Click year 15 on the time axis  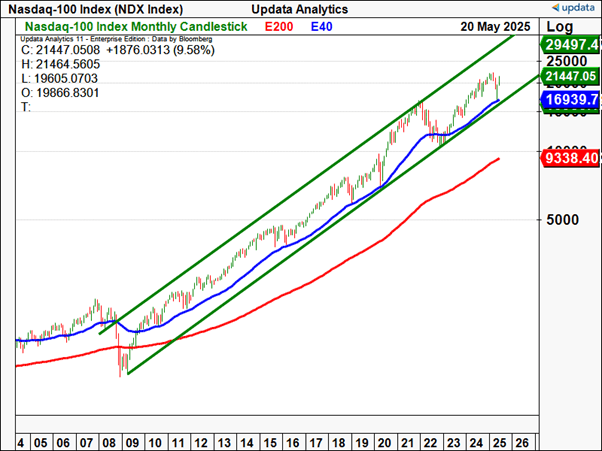270,443
